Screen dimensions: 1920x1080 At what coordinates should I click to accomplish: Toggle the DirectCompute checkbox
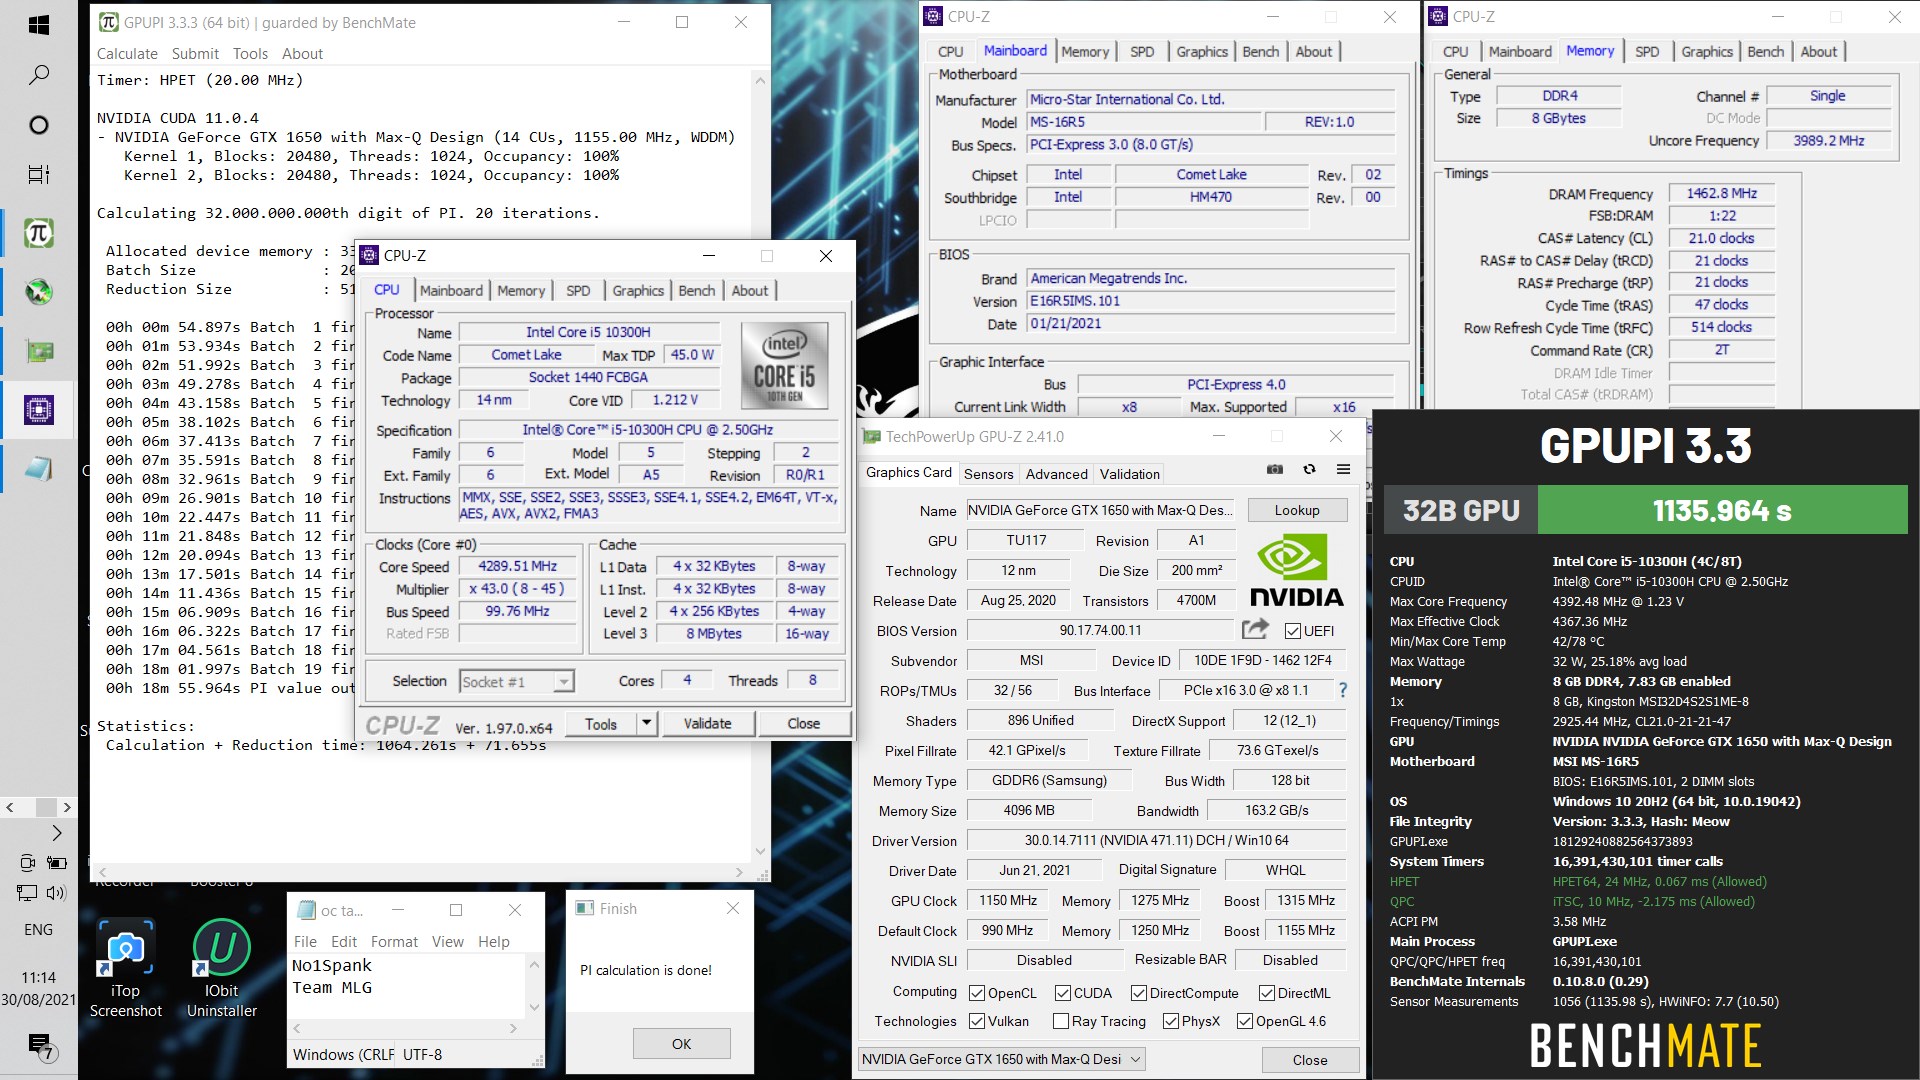point(1138,993)
